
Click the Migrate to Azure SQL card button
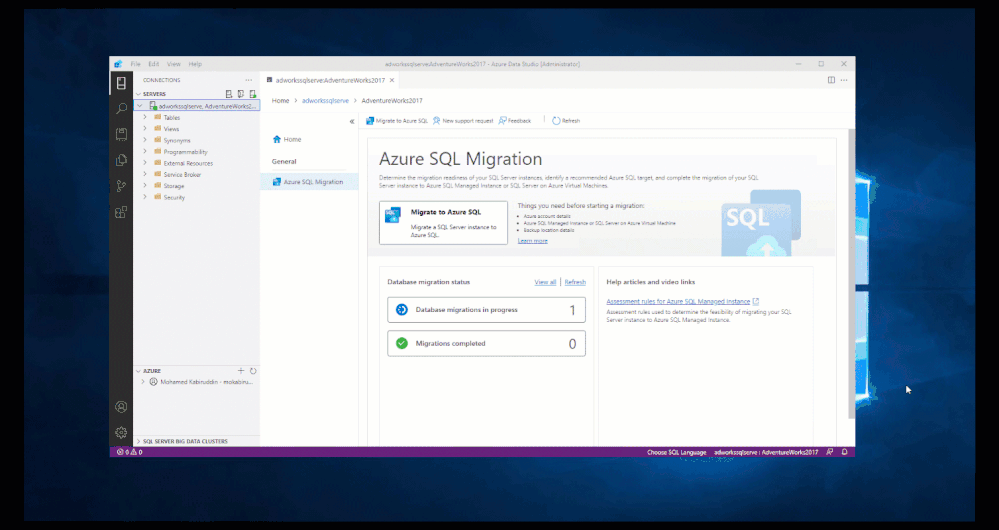click(x=443, y=223)
